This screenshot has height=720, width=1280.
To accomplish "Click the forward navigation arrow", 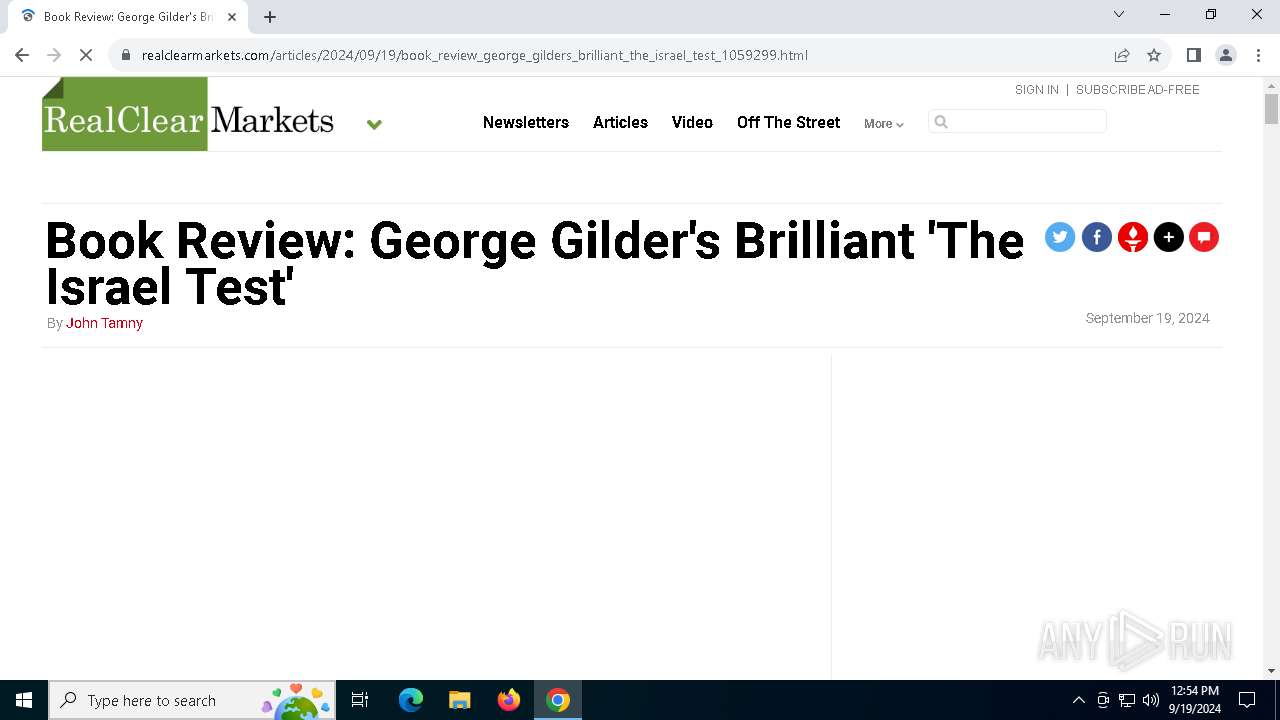I will click(x=54, y=55).
